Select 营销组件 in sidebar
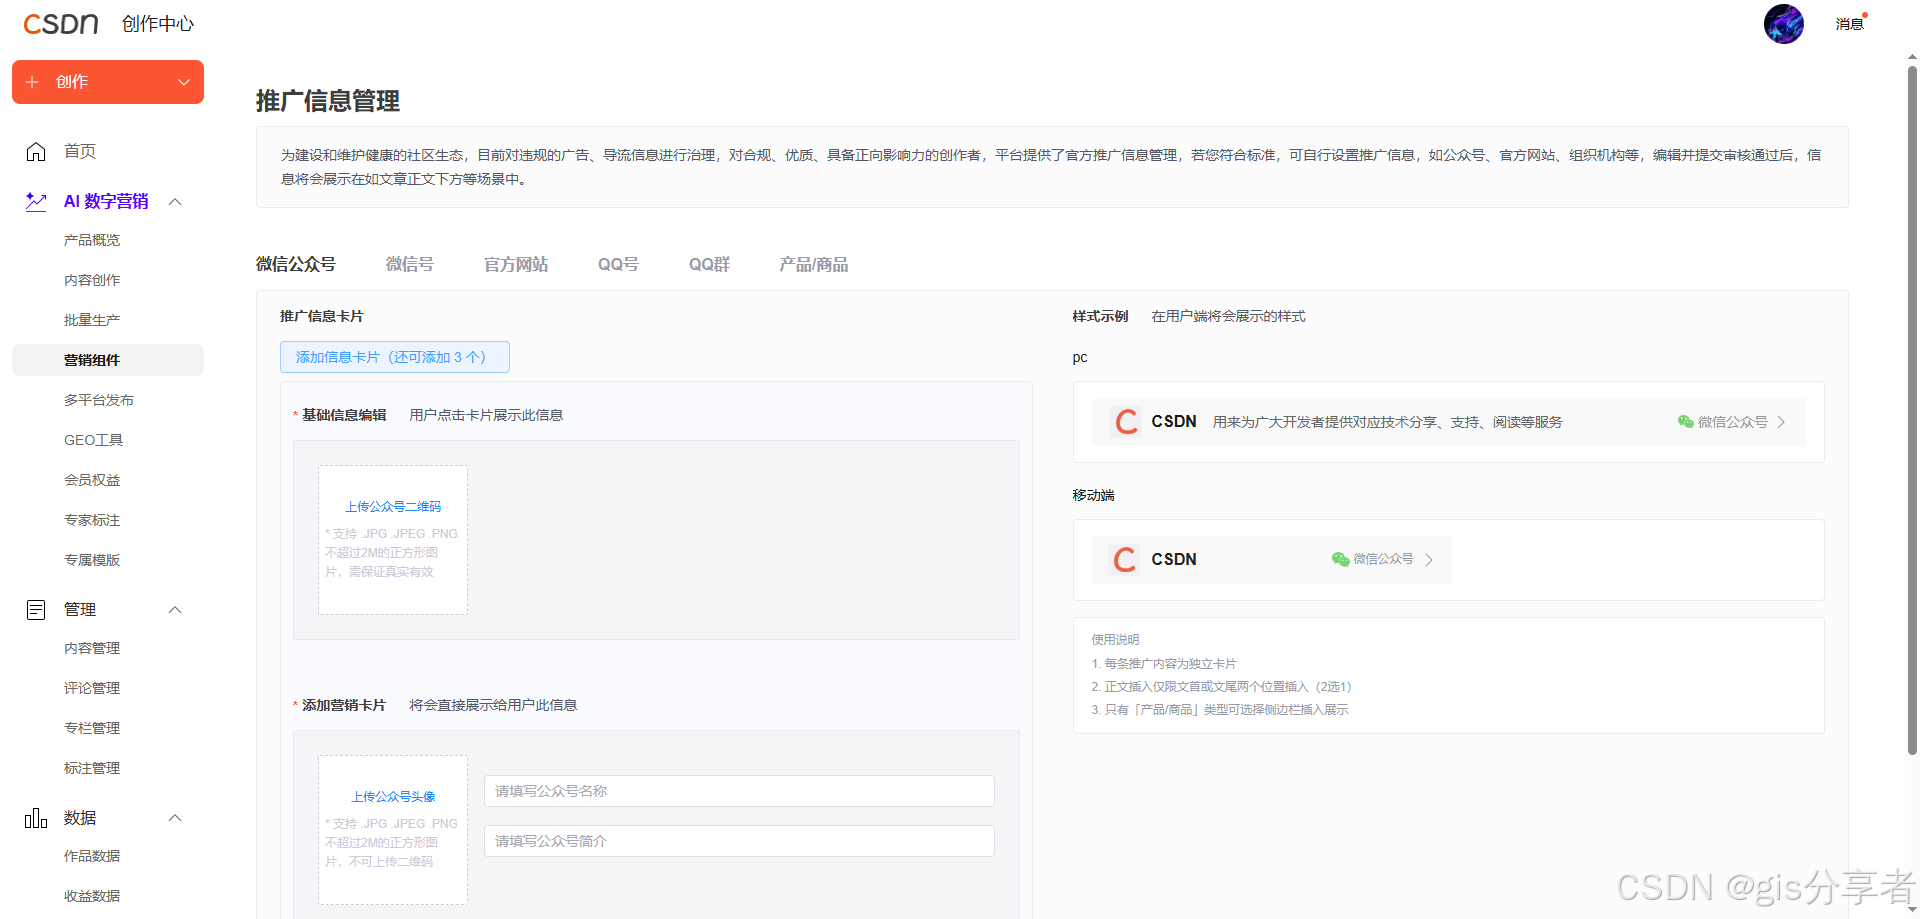 (108, 360)
